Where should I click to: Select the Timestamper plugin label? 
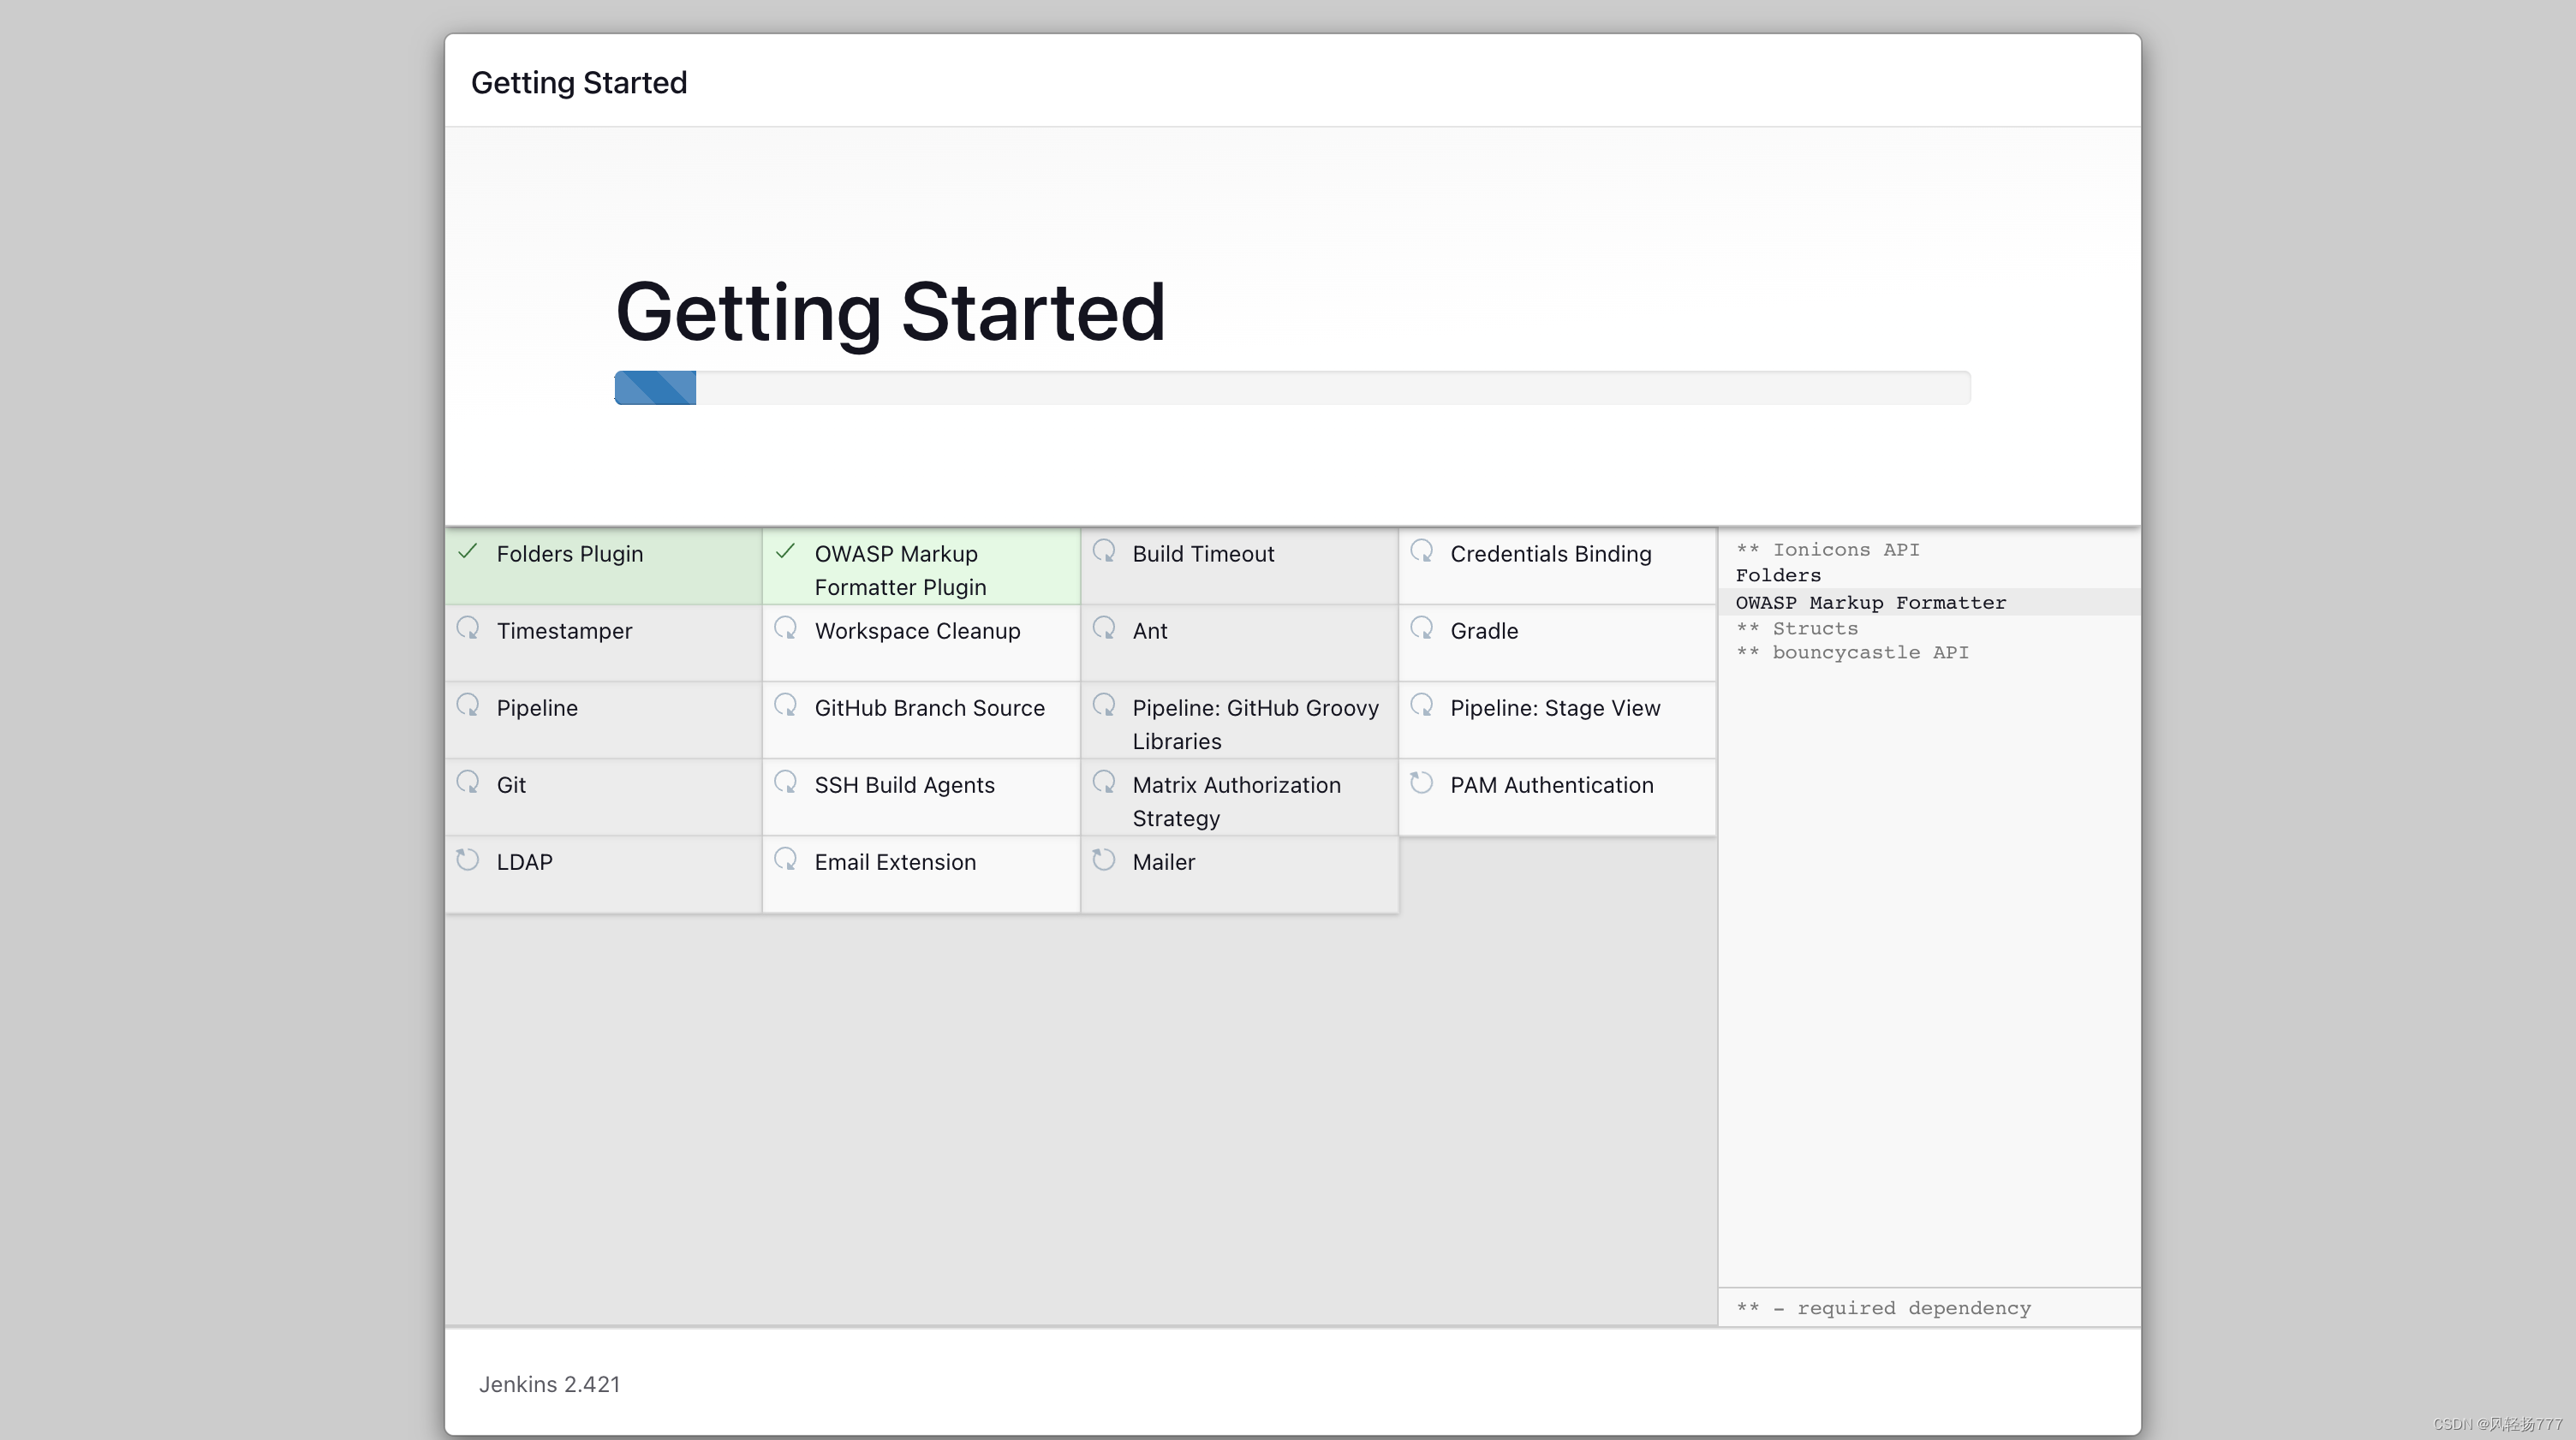[564, 631]
